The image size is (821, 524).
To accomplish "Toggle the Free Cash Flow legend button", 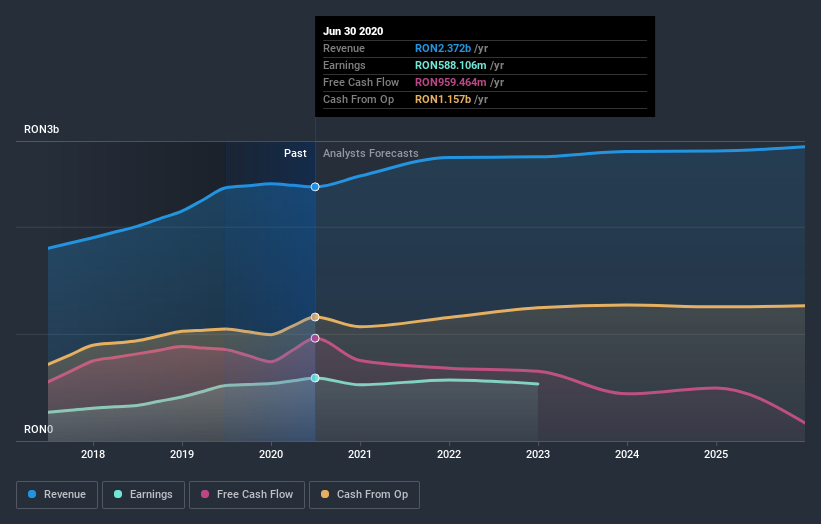I will pyautogui.click(x=247, y=495).
